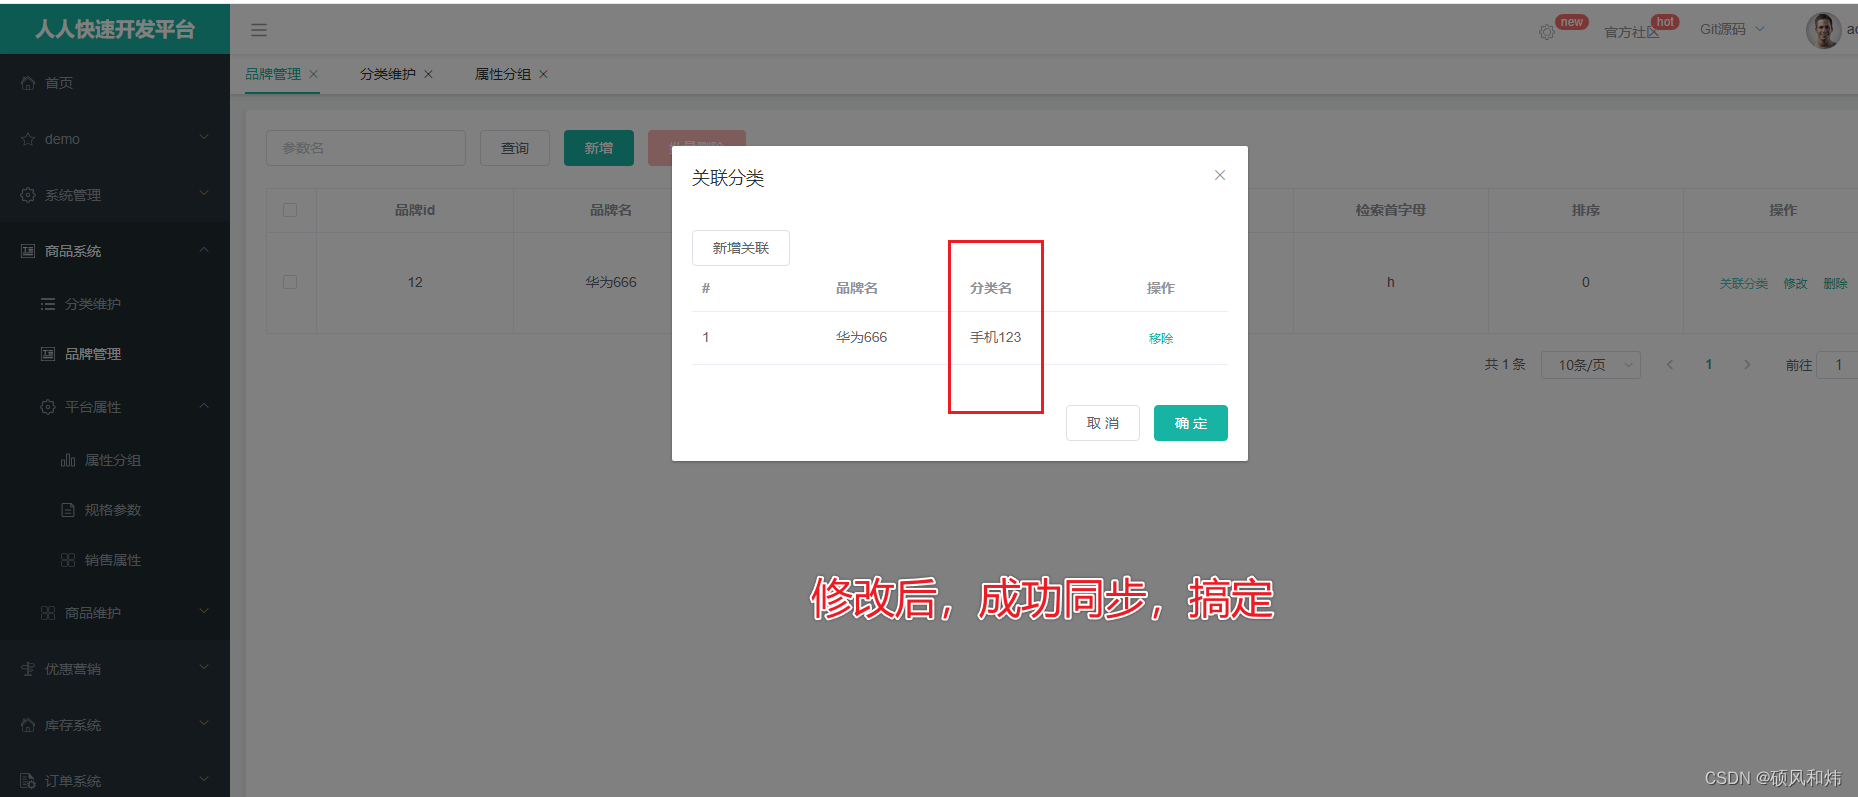Click the grid icon beside 商品维护

click(48, 613)
